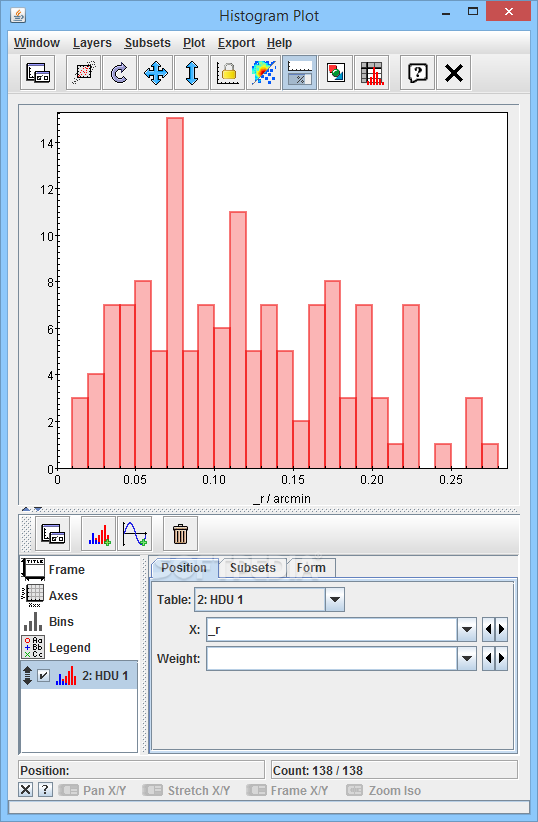Click the navigation help question mark box
This screenshot has height=822, width=538.
tap(45, 789)
